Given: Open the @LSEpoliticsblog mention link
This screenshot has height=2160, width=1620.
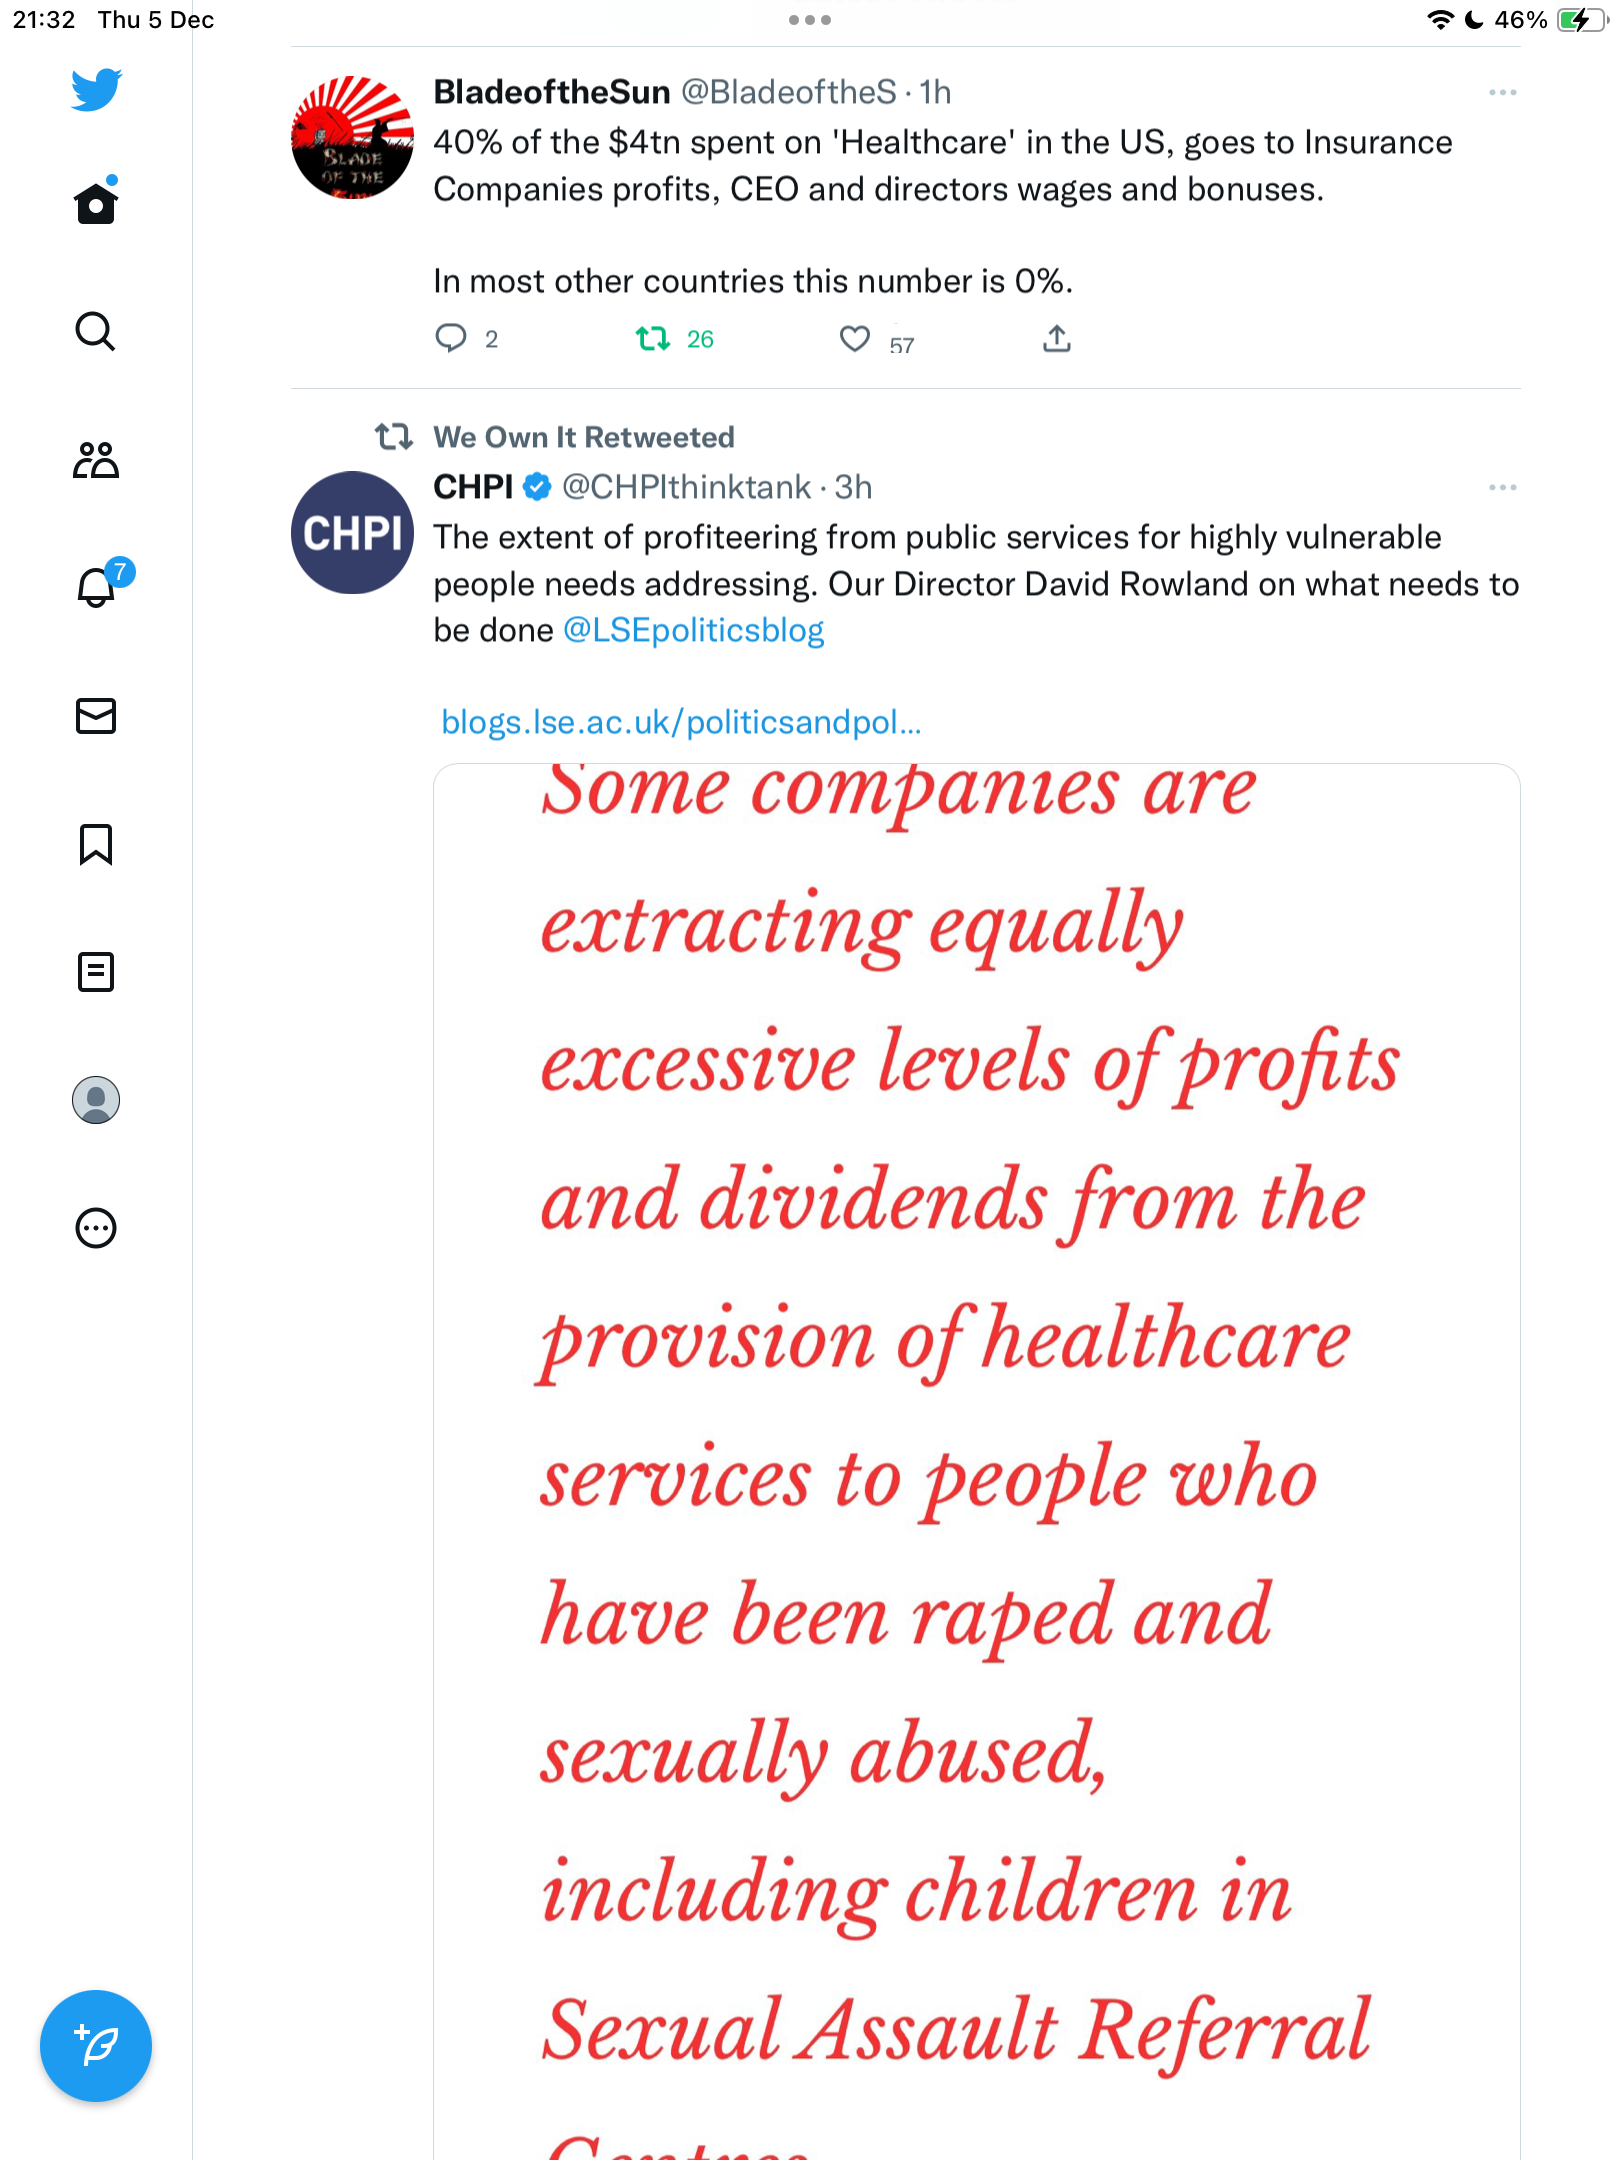Looking at the screenshot, I should (x=694, y=630).
